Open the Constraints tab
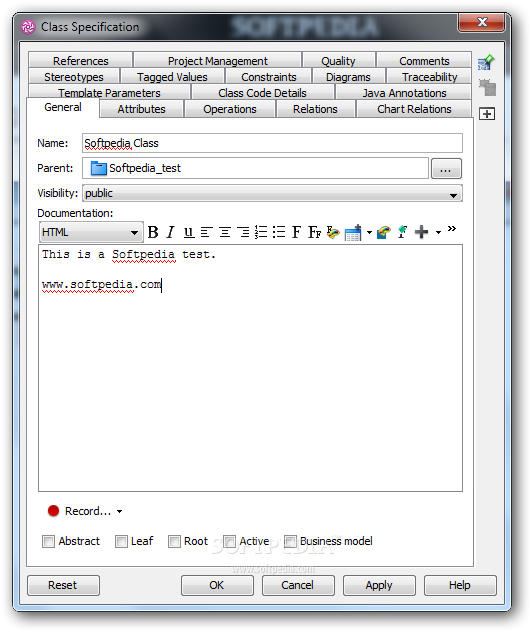532x632 pixels. (x=269, y=77)
